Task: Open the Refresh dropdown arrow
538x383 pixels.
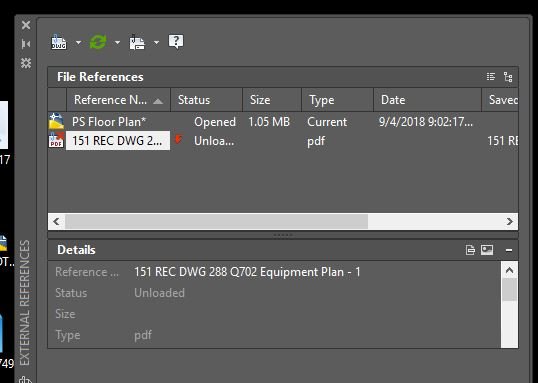Action: [117, 43]
